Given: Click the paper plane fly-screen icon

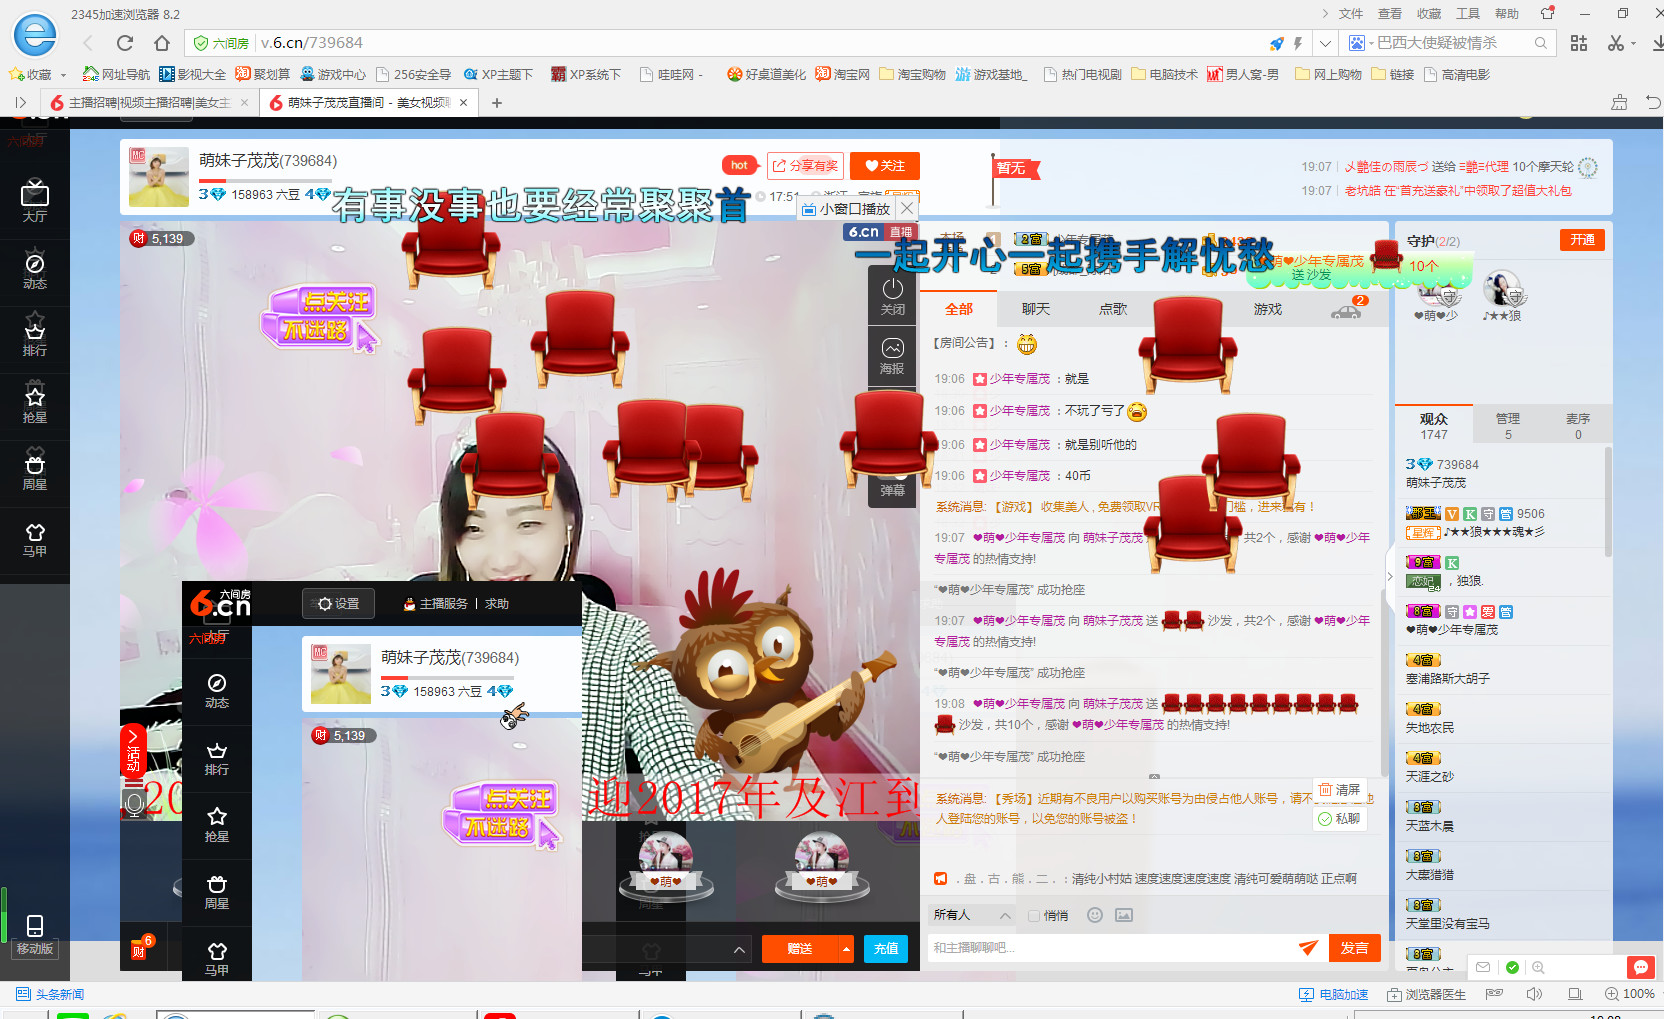Looking at the screenshot, I should (x=1308, y=948).
